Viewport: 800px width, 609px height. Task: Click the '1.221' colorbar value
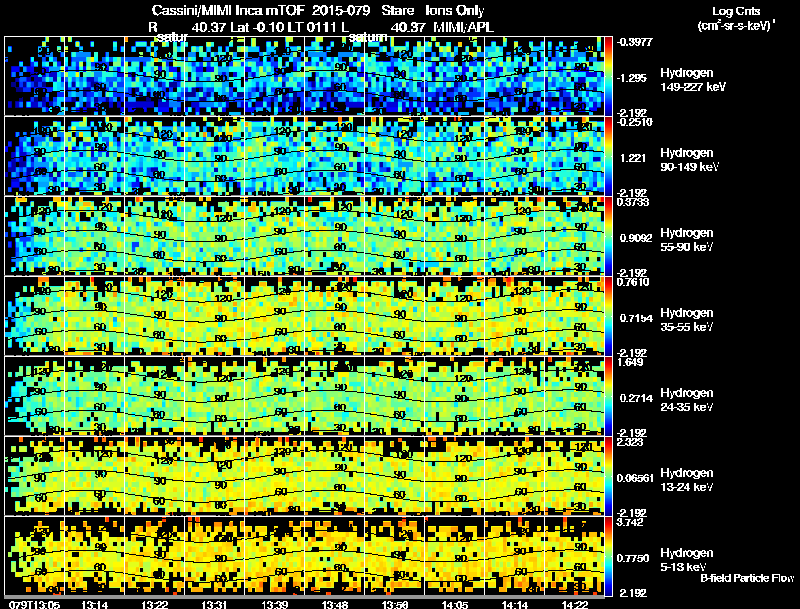633,158
